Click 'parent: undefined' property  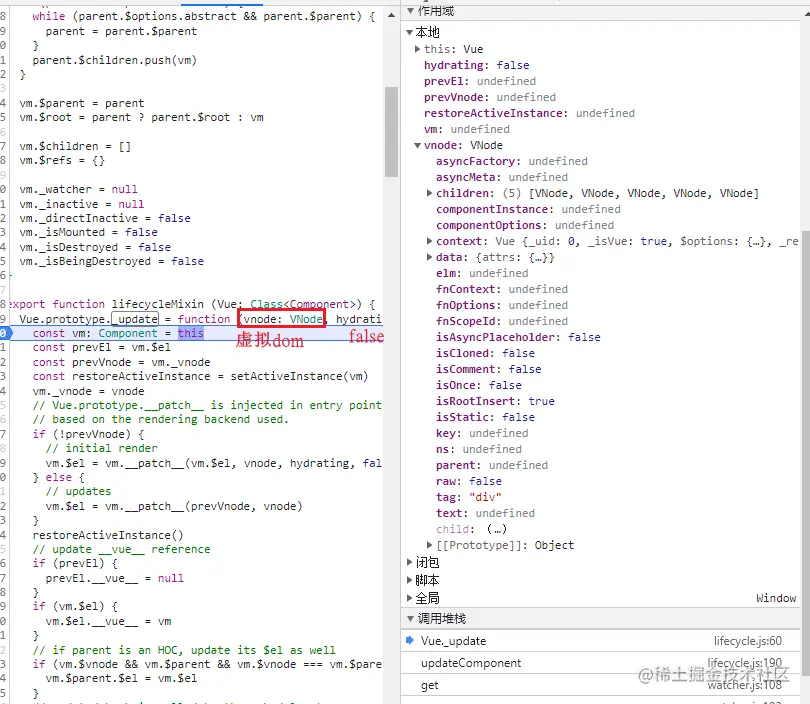(492, 465)
